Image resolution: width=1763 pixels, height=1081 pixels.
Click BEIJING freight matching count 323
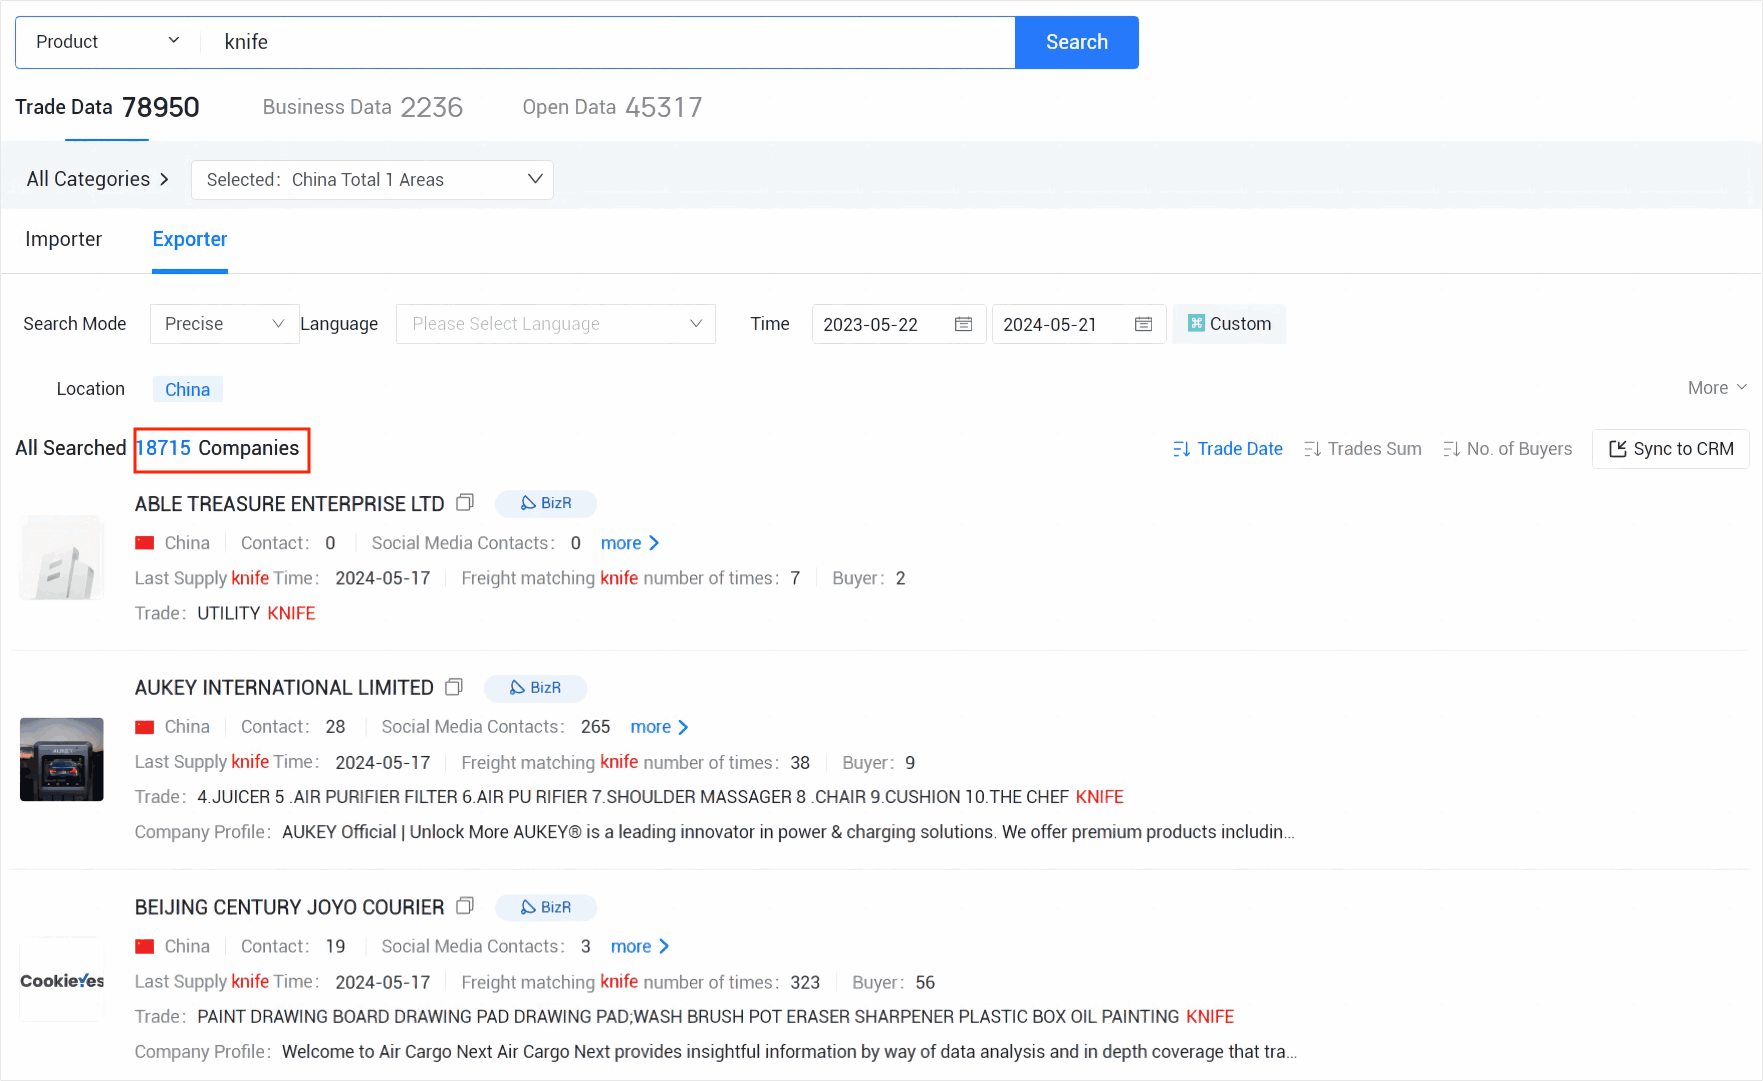click(805, 982)
